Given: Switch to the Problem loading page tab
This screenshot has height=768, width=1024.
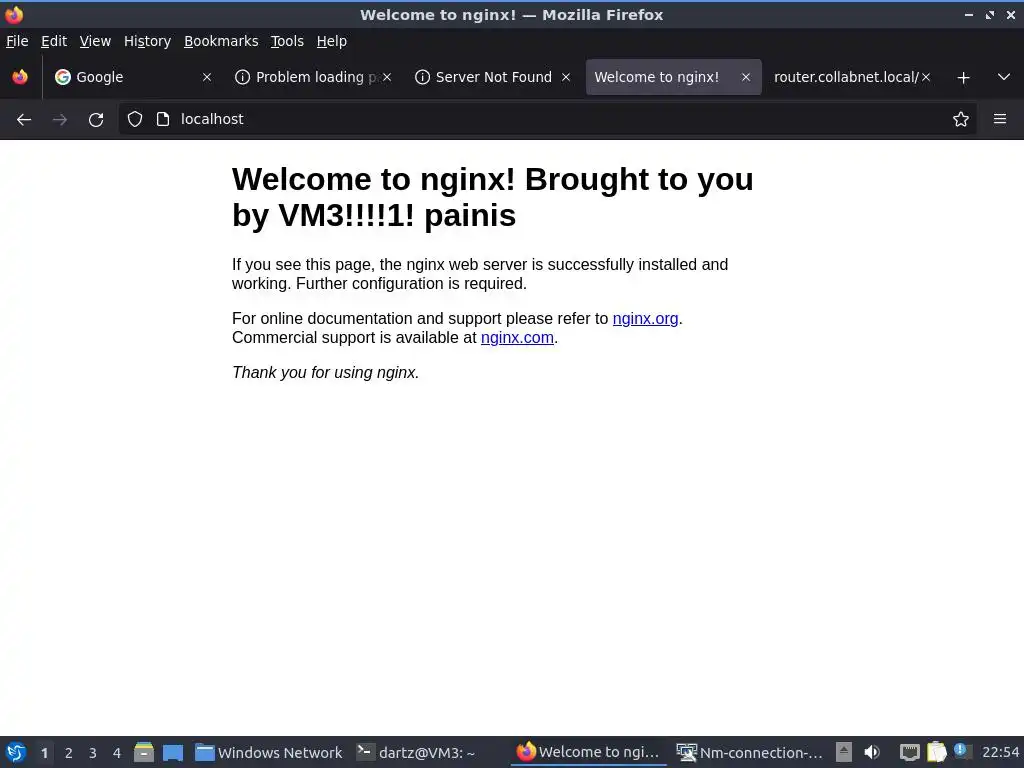Looking at the screenshot, I should [x=313, y=77].
